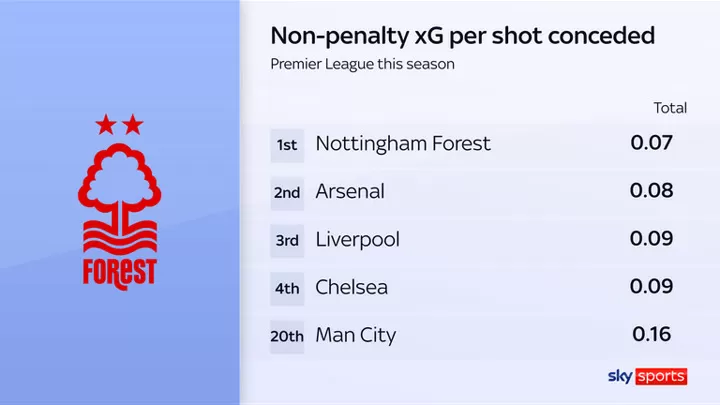This screenshot has height=405, width=720.
Task: Select the Man City team name
Action: [355, 336]
